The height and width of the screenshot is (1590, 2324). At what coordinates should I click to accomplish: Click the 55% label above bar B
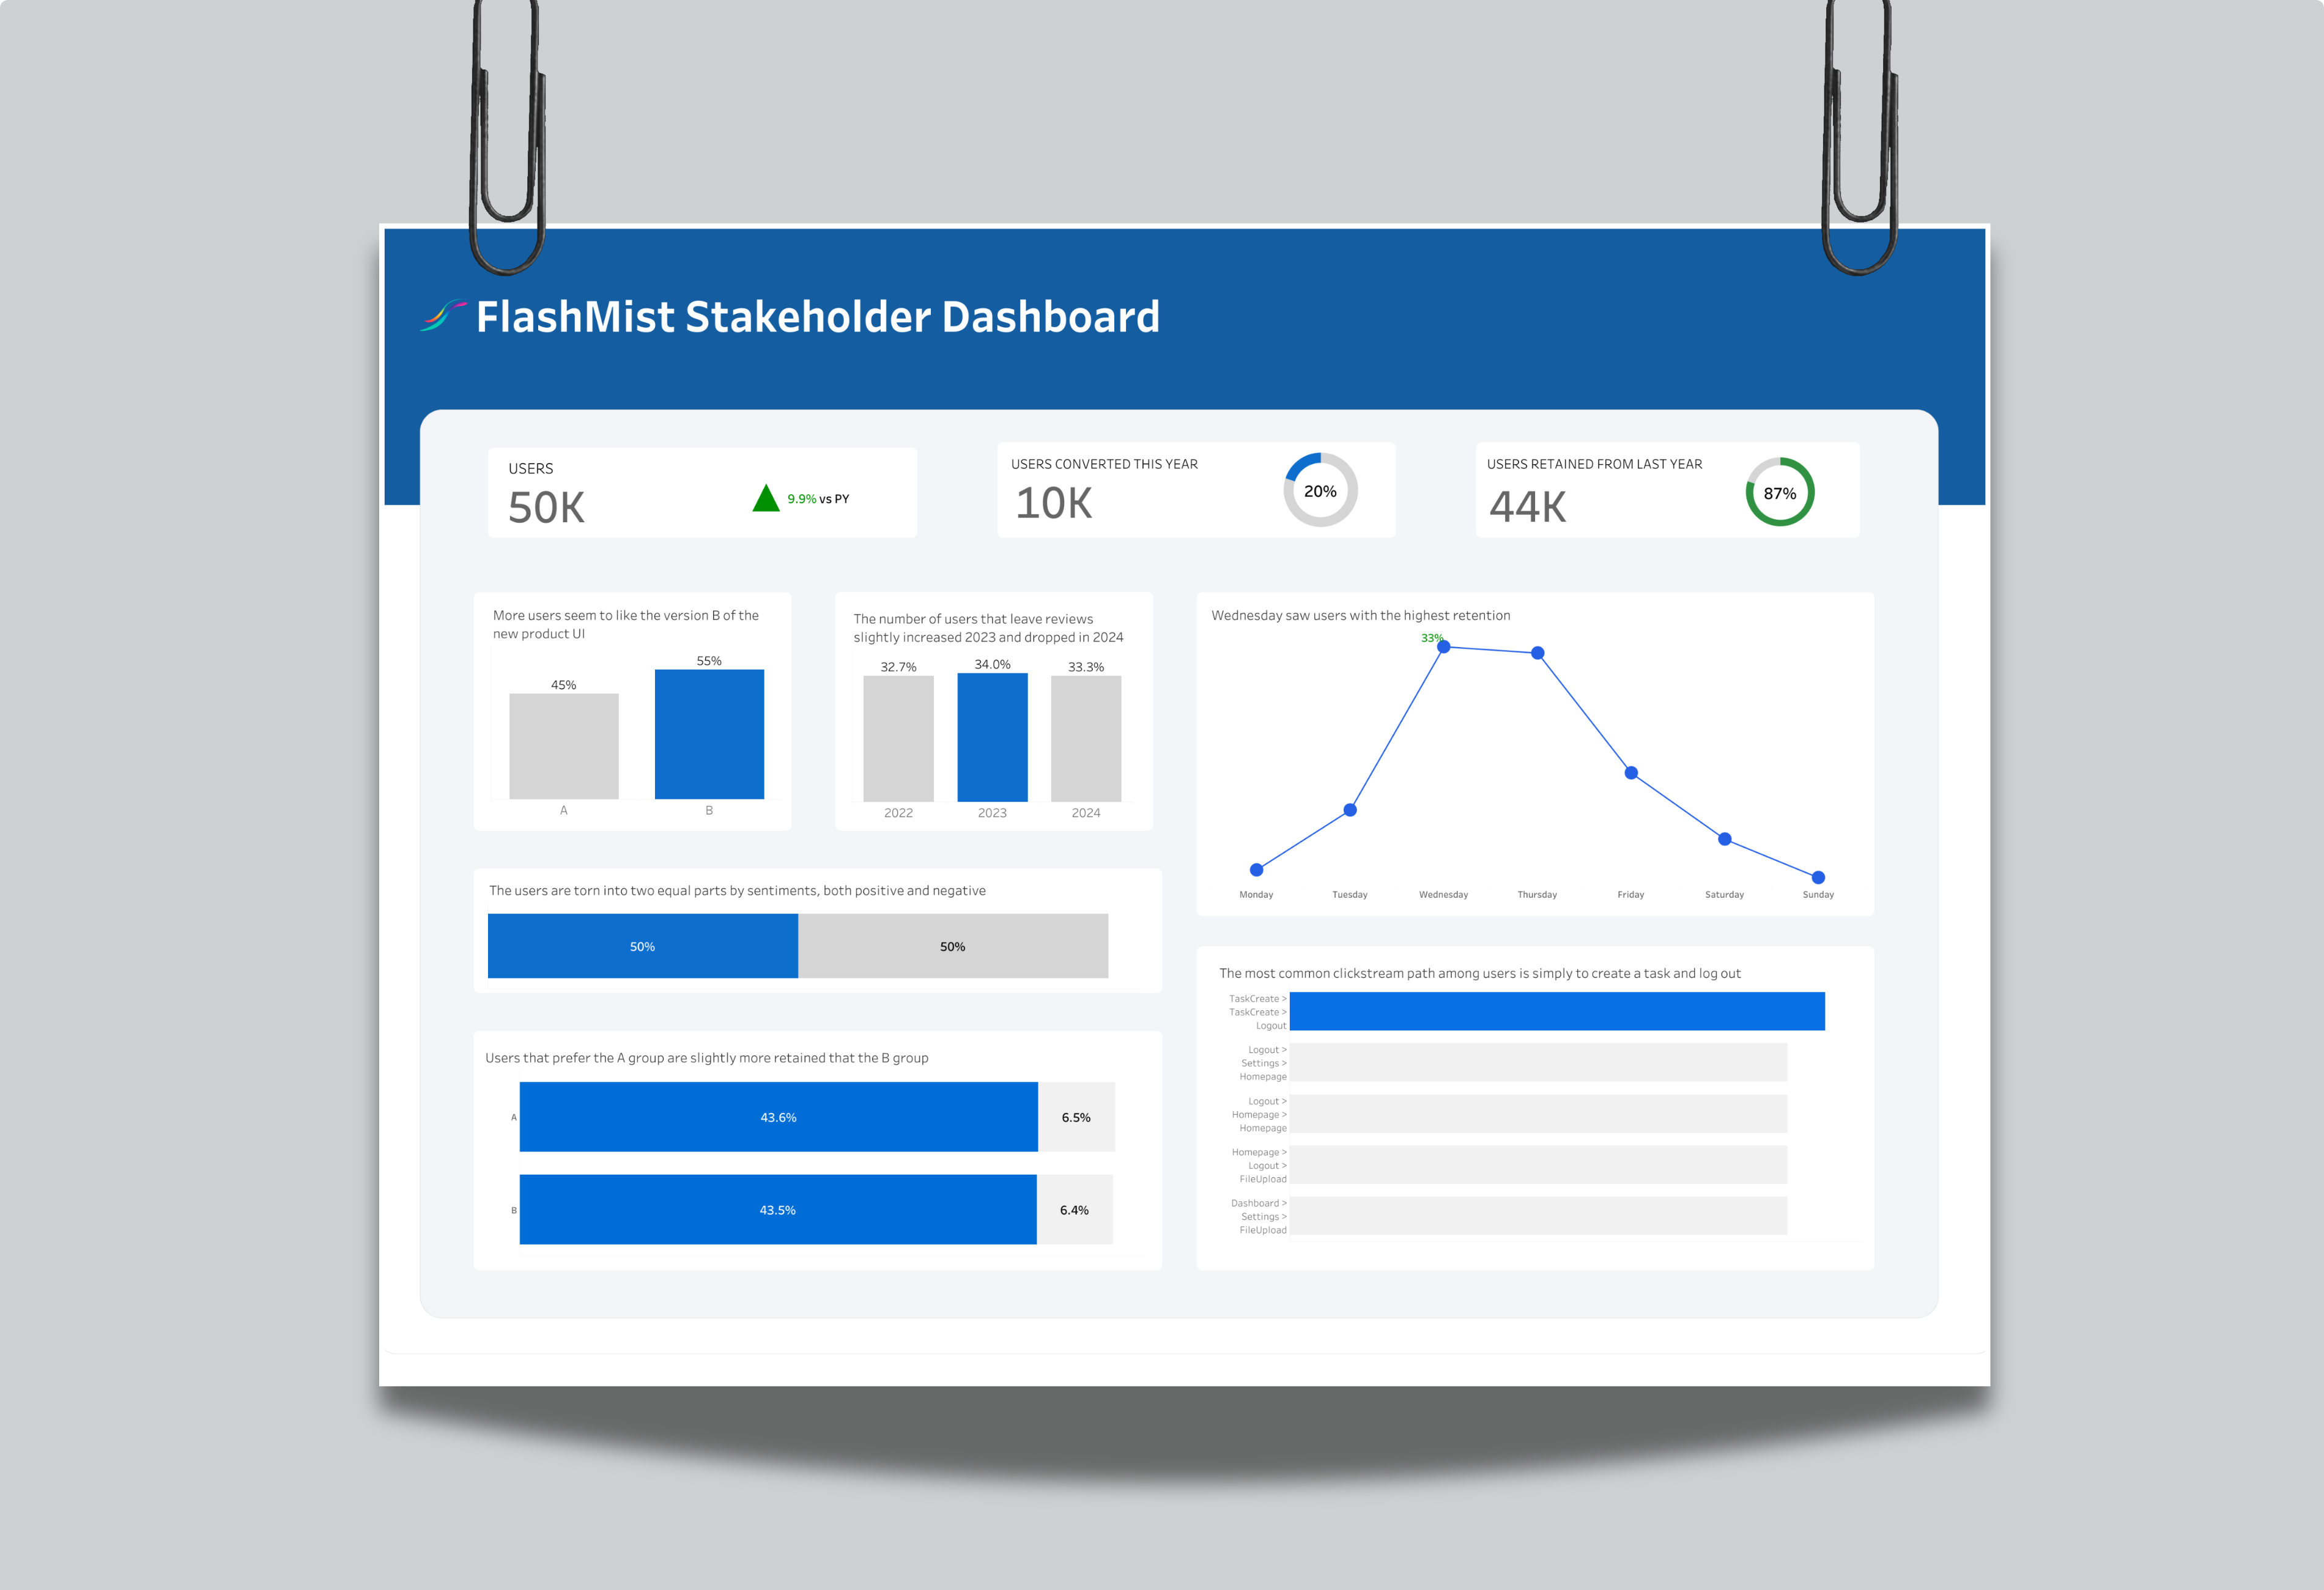pos(709,661)
